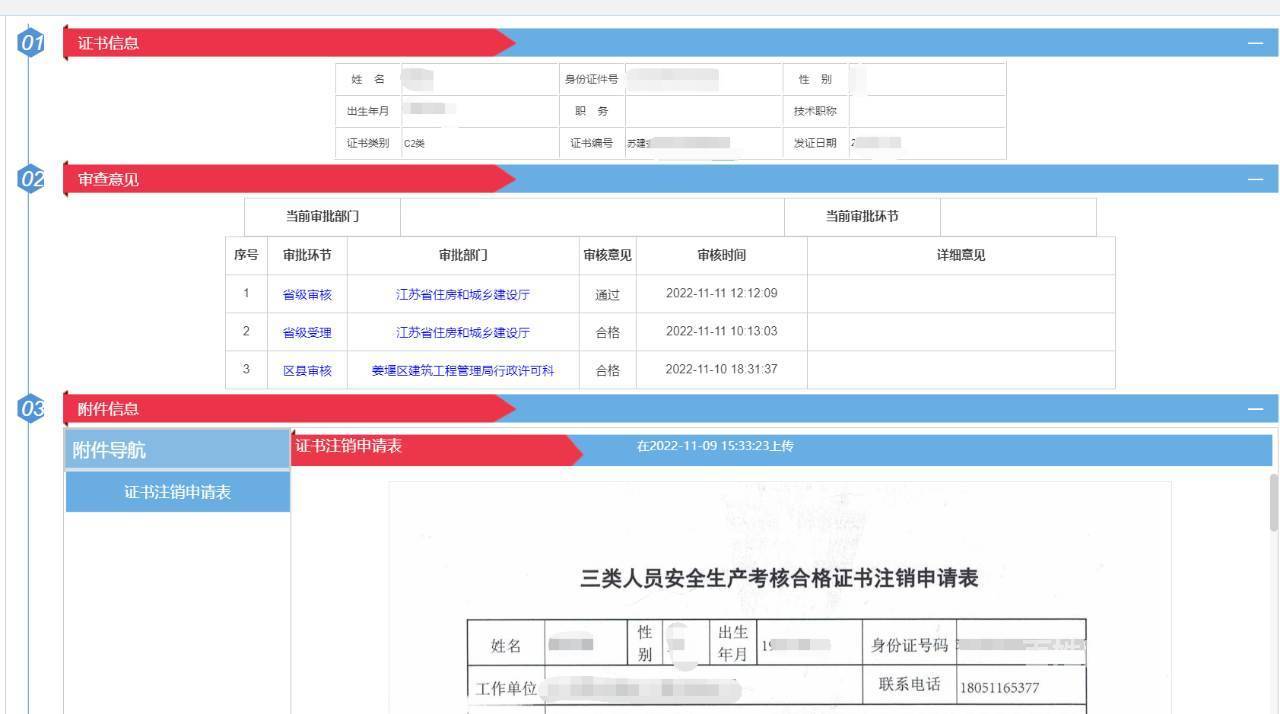Click the 通过 review result cell
Screen dimensions: 1280x714
608,295
